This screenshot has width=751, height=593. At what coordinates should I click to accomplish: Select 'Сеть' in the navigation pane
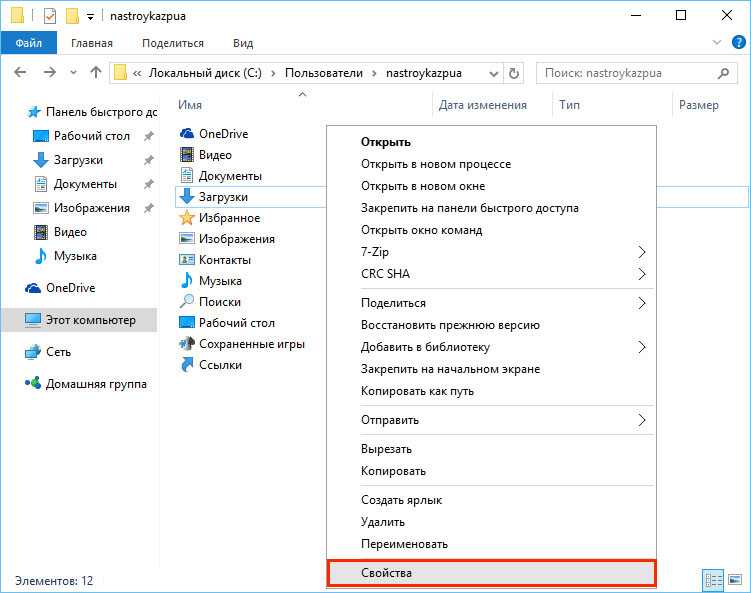58,352
